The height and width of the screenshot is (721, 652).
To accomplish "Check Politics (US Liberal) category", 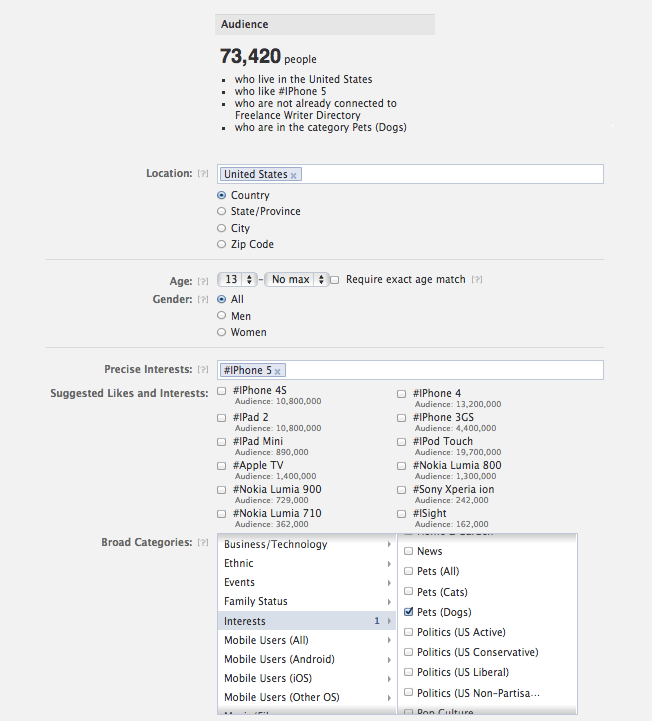I will click(x=408, y=672).
